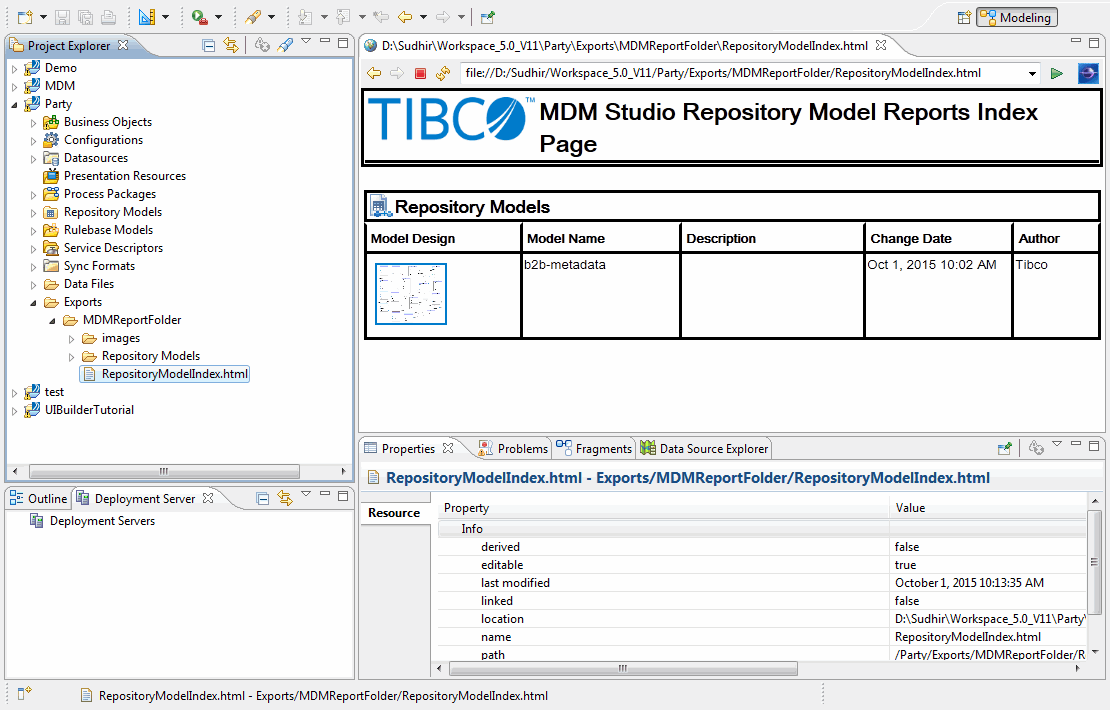Select Business Objects folder in tree

coord(108,122)
